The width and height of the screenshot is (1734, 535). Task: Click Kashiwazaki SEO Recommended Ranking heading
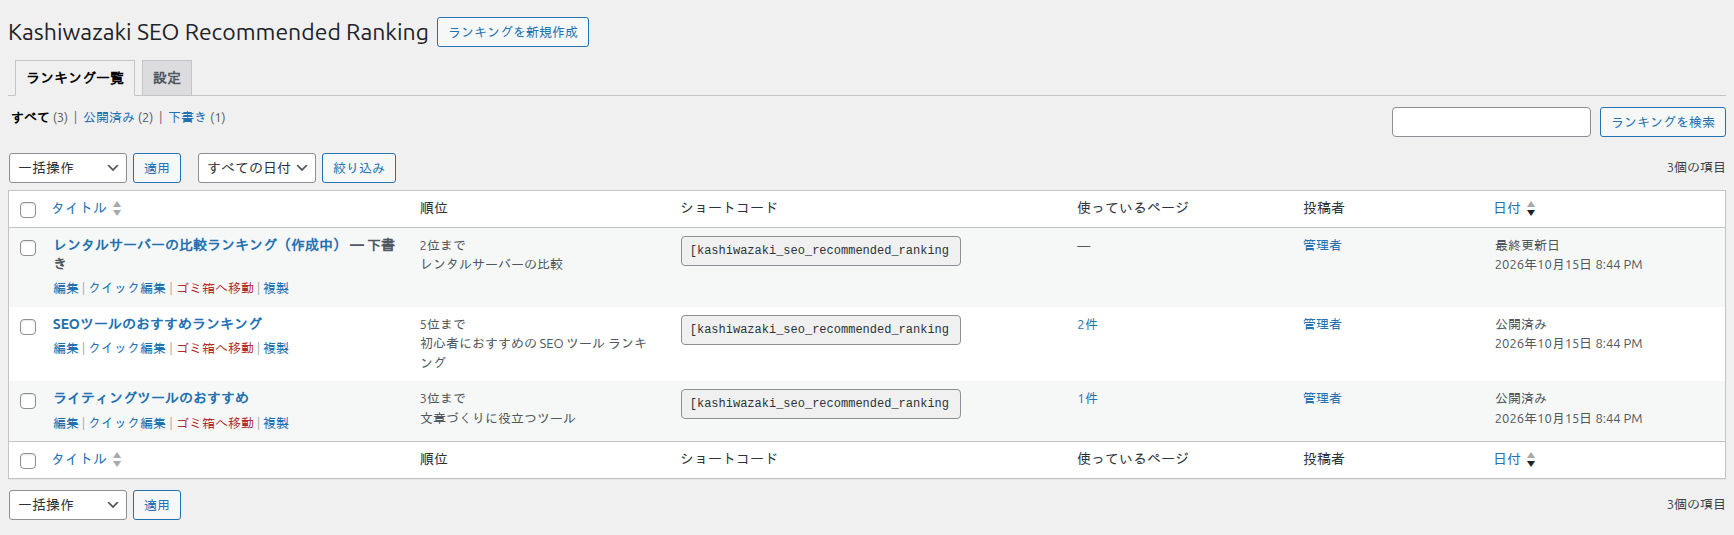click(218, 32)
